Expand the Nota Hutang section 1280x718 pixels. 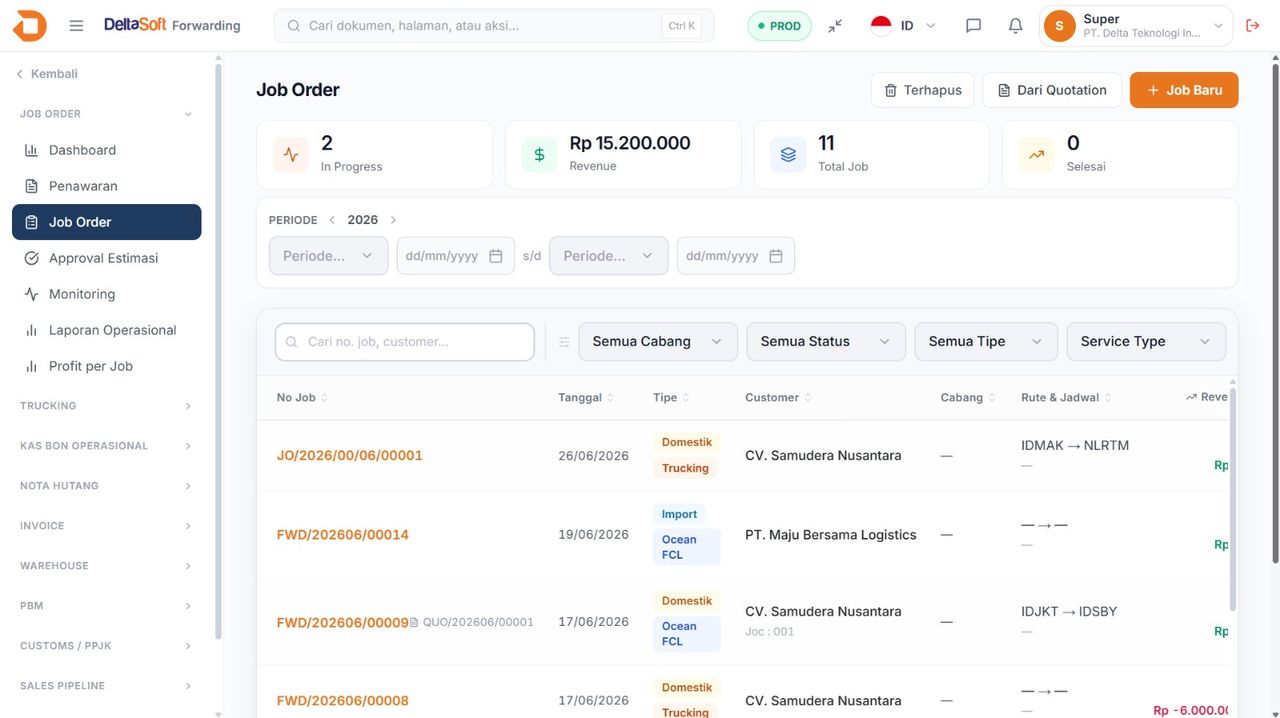[106, 486]
